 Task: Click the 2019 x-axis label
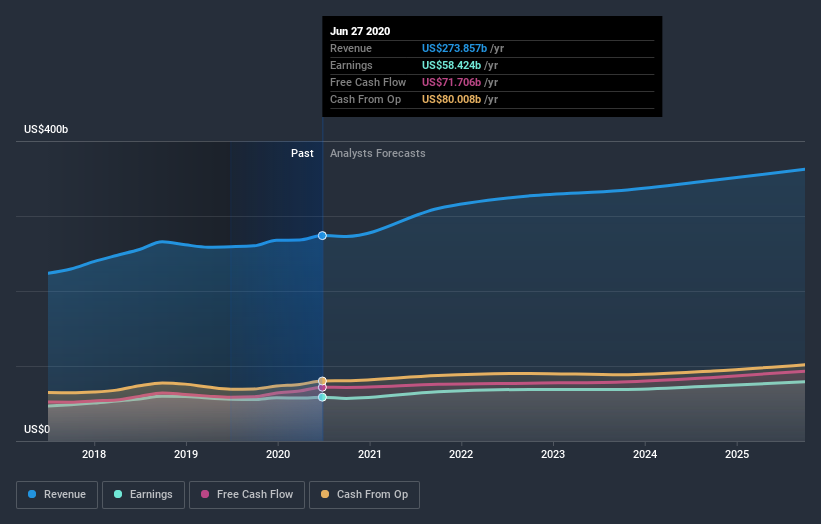pyautogui.click(x=186, y=454)
